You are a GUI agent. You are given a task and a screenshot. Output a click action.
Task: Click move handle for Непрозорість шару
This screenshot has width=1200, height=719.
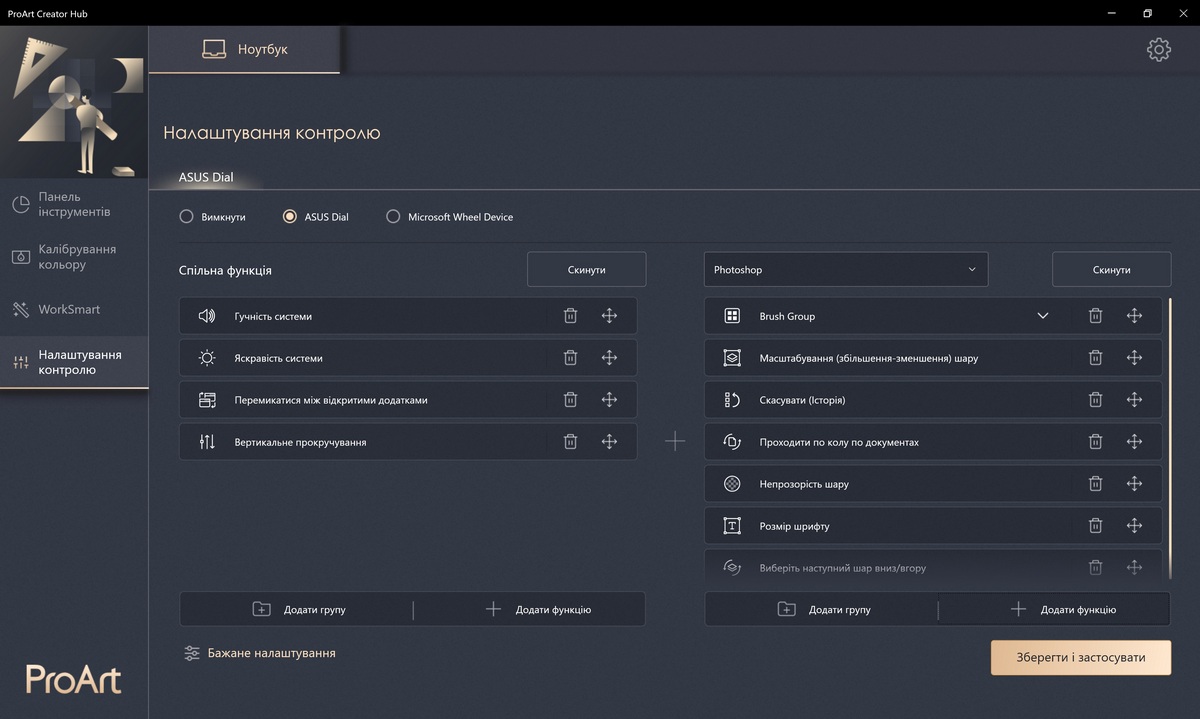pos(1134,484)
